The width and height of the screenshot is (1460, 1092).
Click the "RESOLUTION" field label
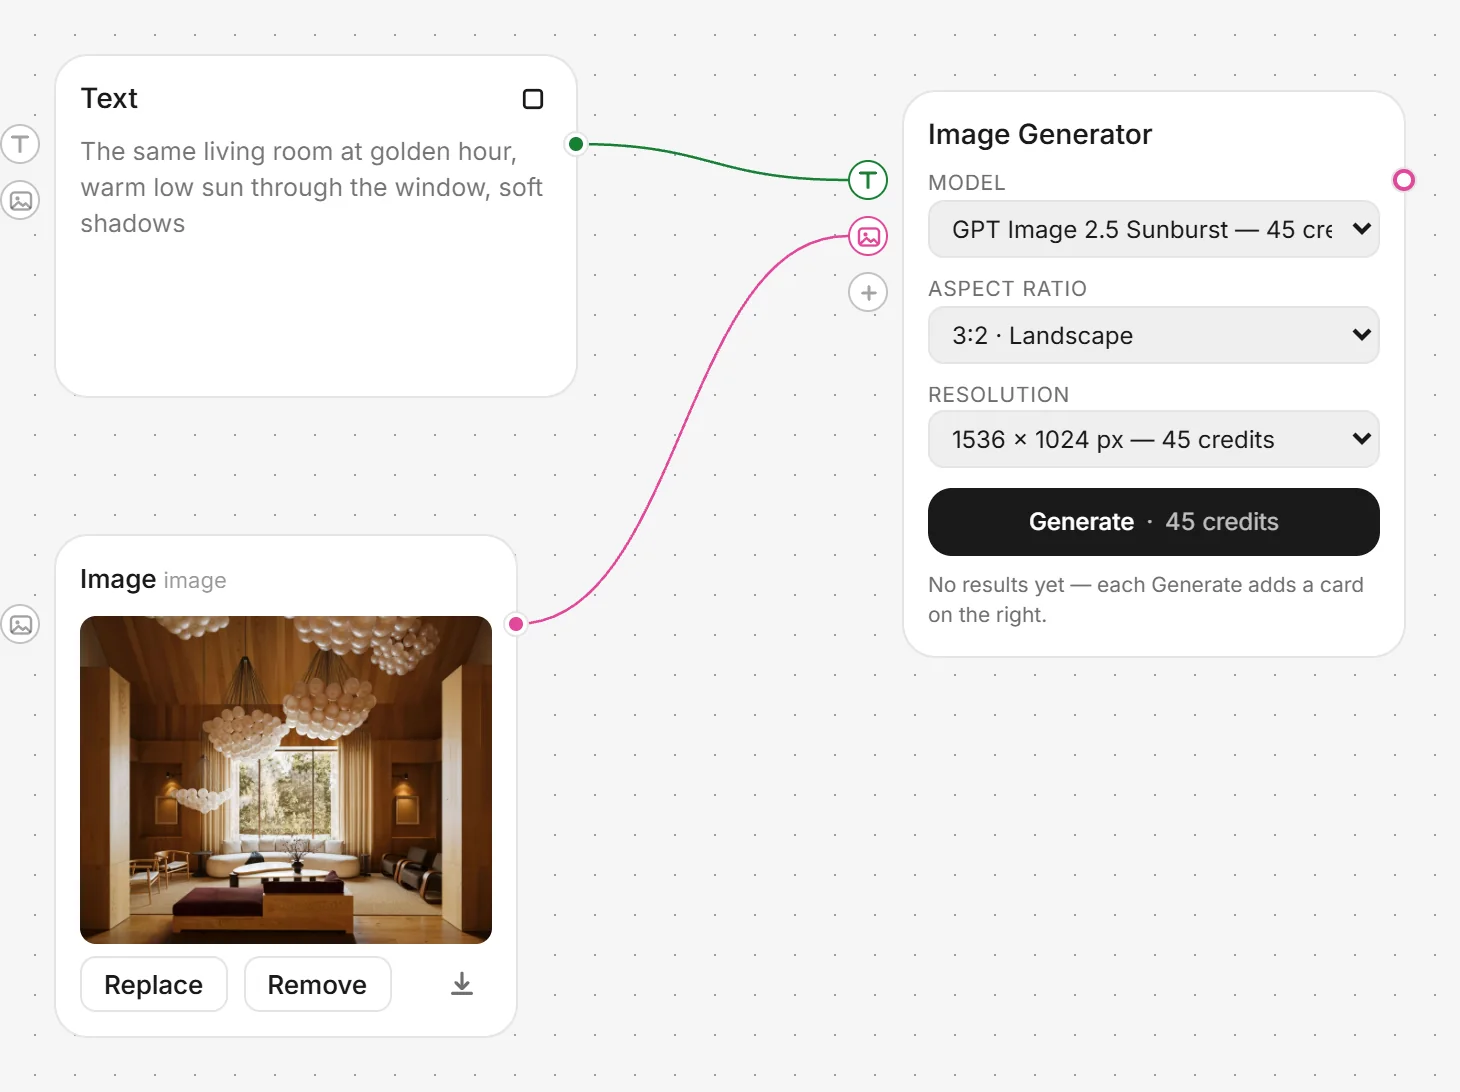999,395
